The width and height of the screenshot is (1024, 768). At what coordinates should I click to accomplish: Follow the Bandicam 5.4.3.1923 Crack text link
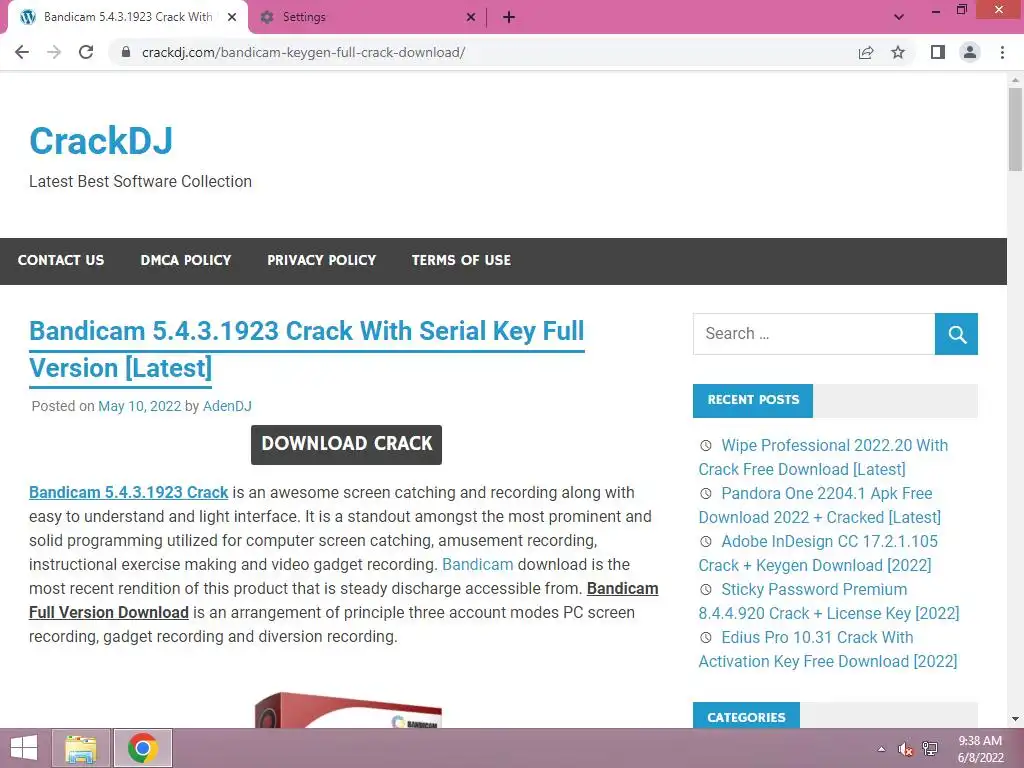click(x=129, y=492)
